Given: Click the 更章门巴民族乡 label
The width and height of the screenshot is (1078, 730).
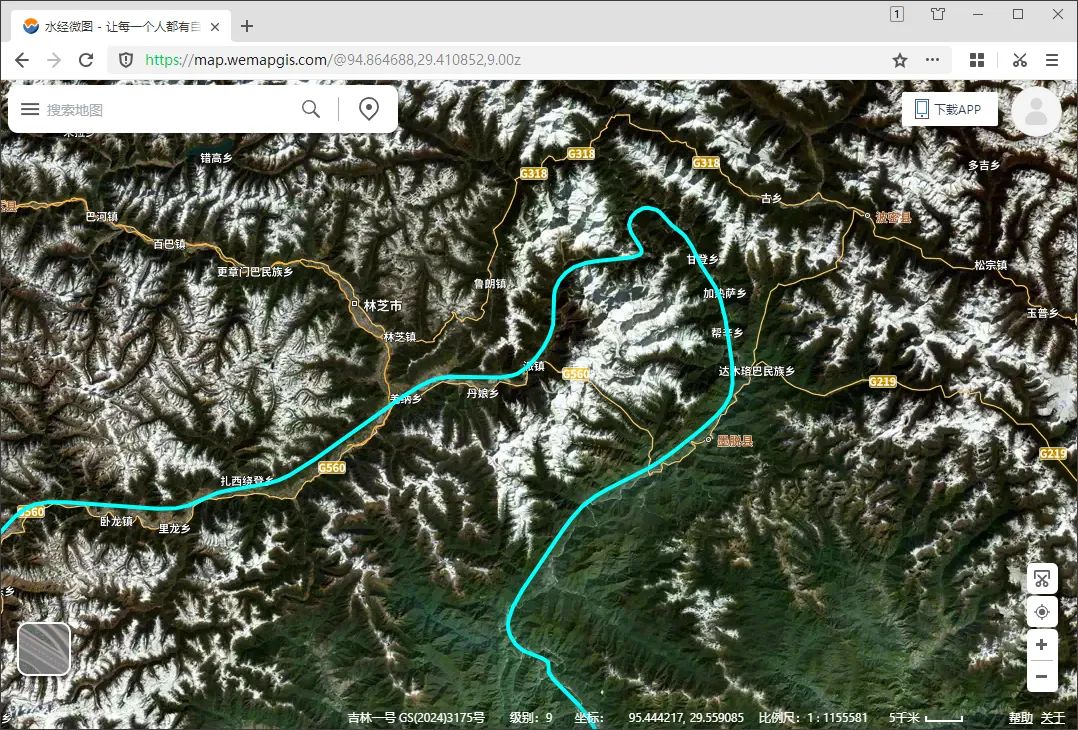Looking at the screenshot, I should point(255,272).
